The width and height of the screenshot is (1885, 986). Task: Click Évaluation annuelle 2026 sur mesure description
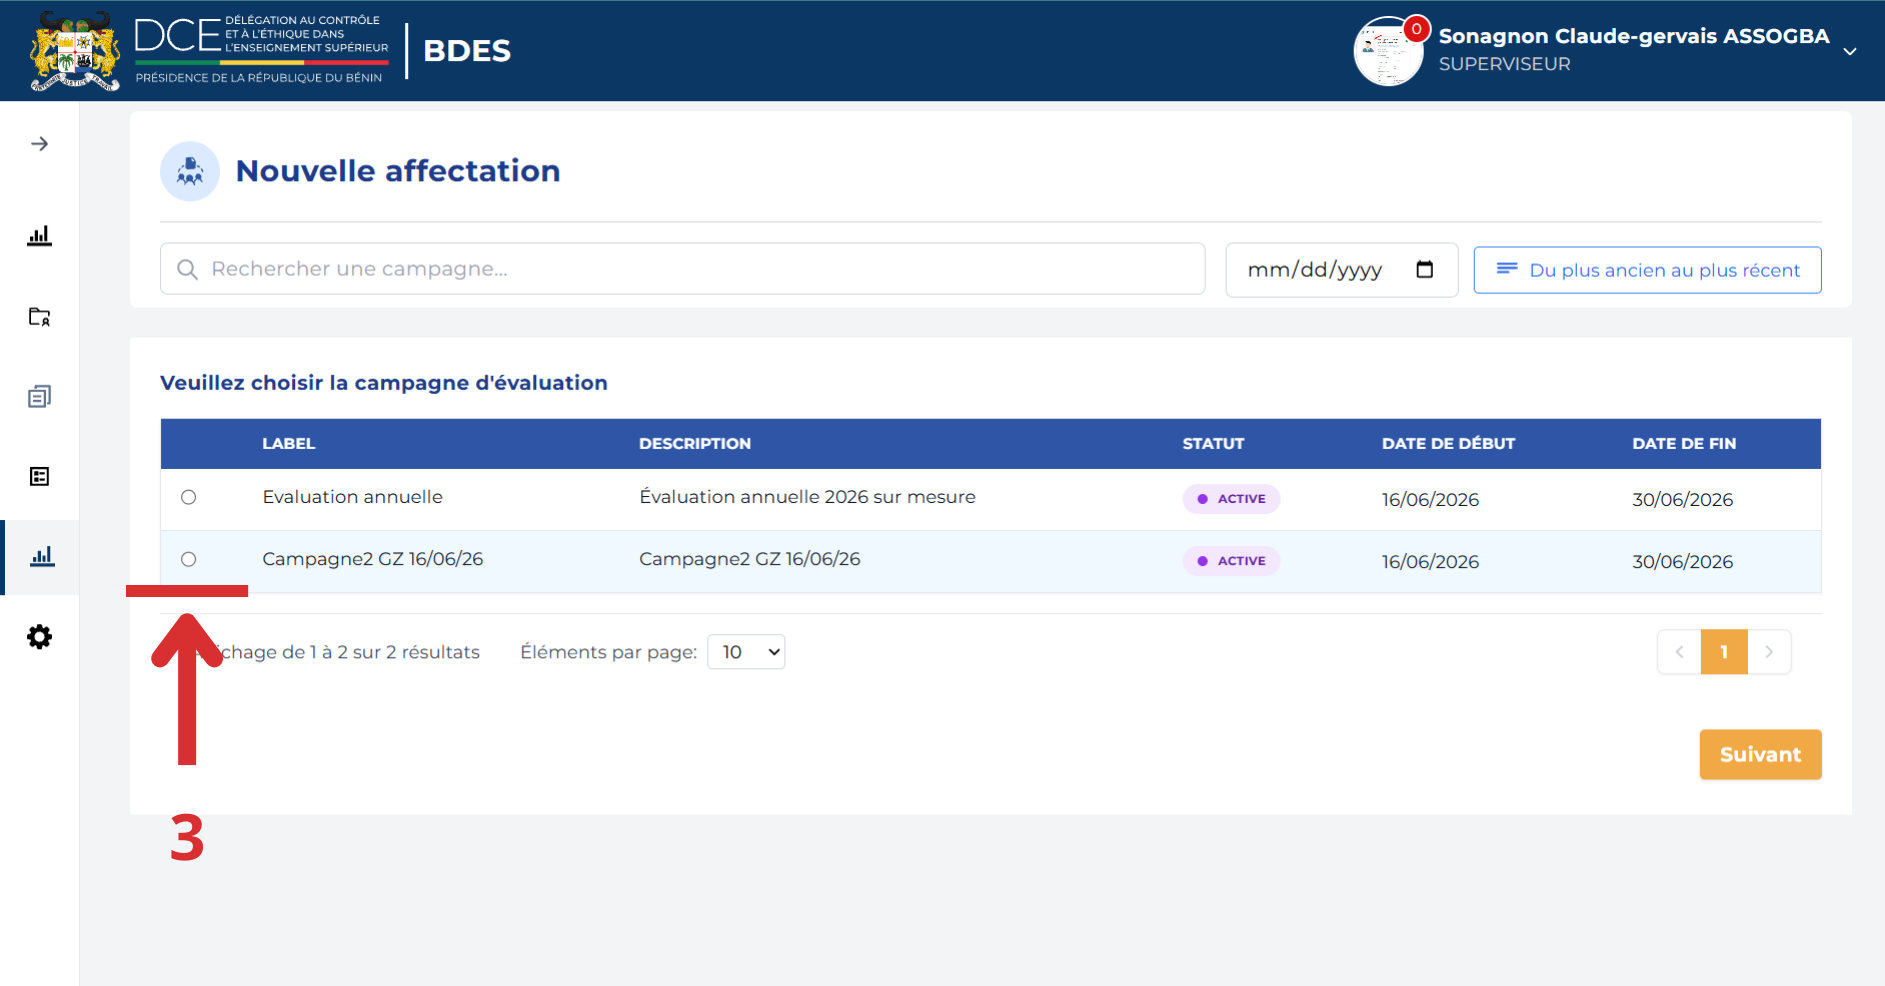807,497
